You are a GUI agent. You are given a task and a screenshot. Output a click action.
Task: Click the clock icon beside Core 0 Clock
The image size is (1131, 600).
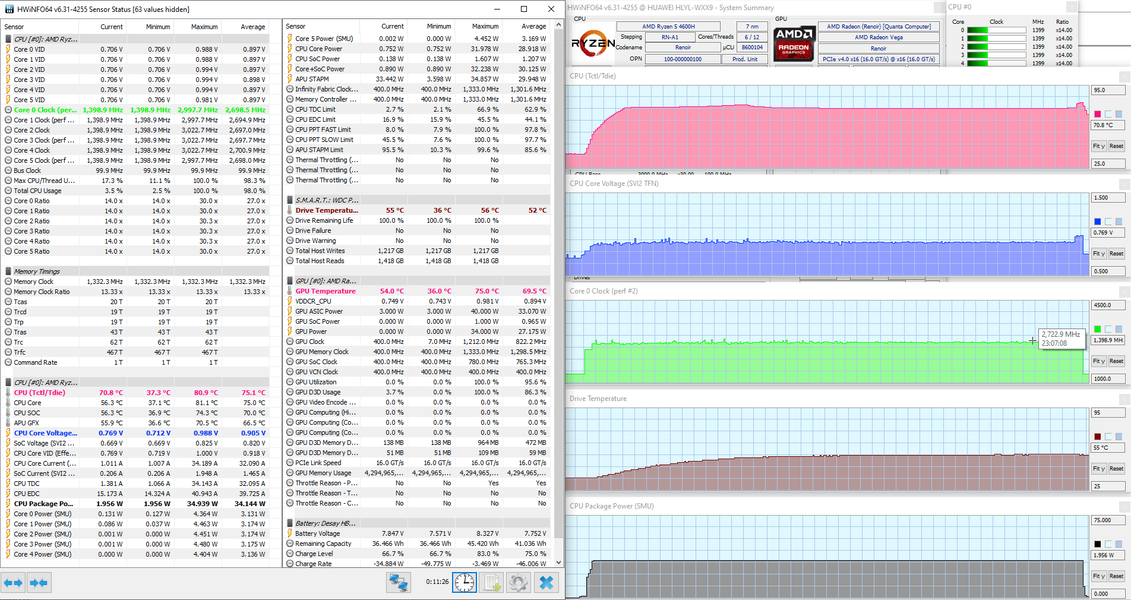pos(8,110)
